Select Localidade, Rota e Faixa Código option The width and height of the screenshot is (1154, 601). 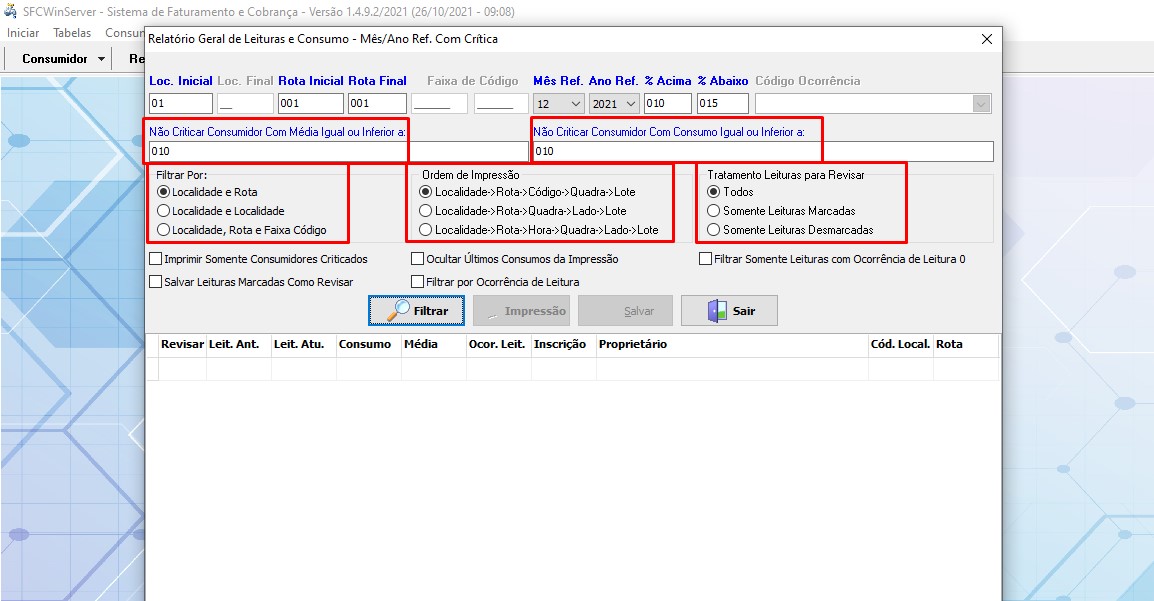[x=164, y=230]
